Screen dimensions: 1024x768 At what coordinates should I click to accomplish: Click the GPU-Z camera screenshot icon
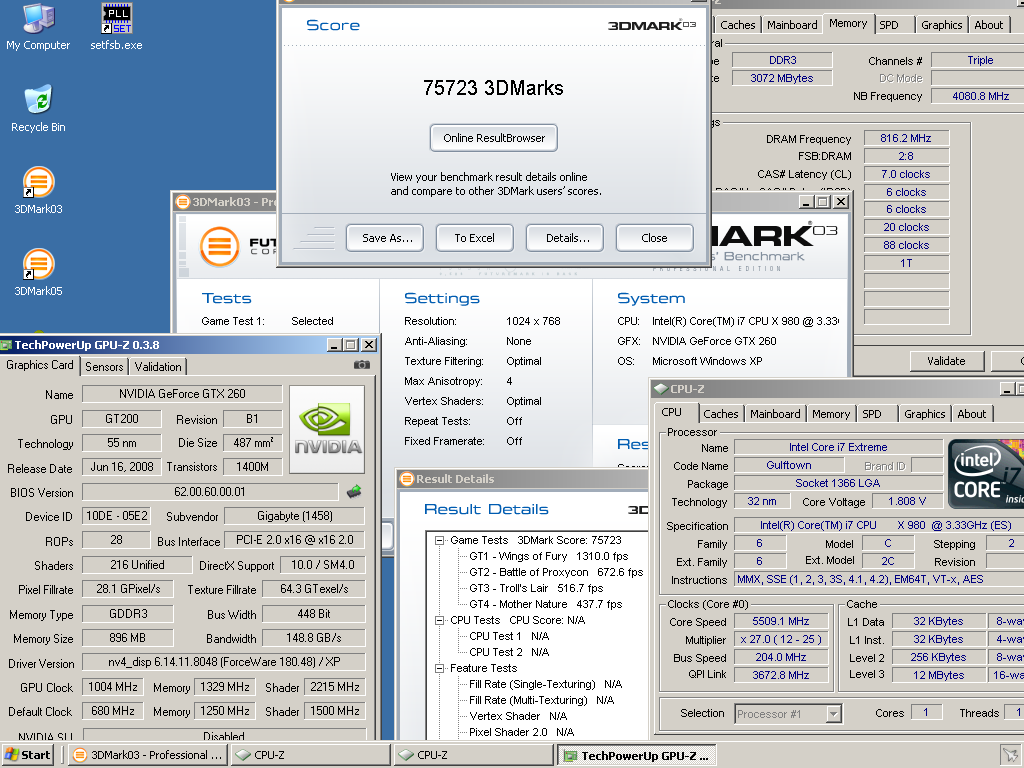(x=362, y=365)
